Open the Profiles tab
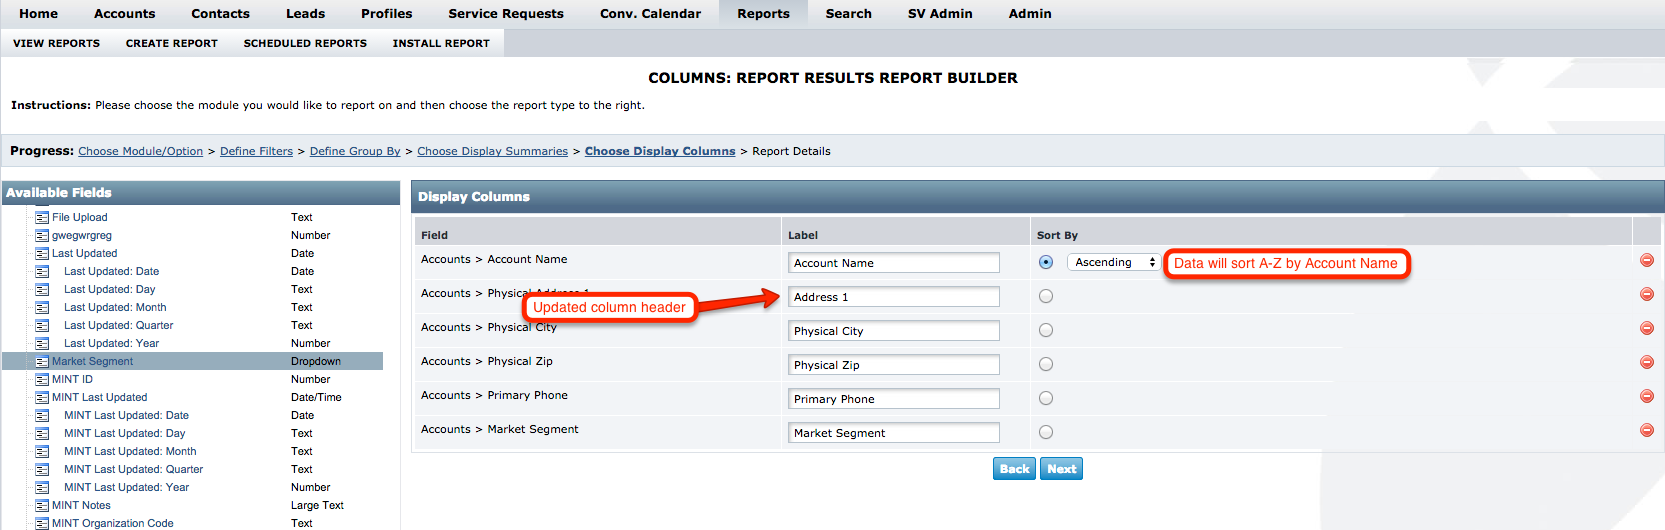This screenshot has width=1665, height=530. [387, 14]
